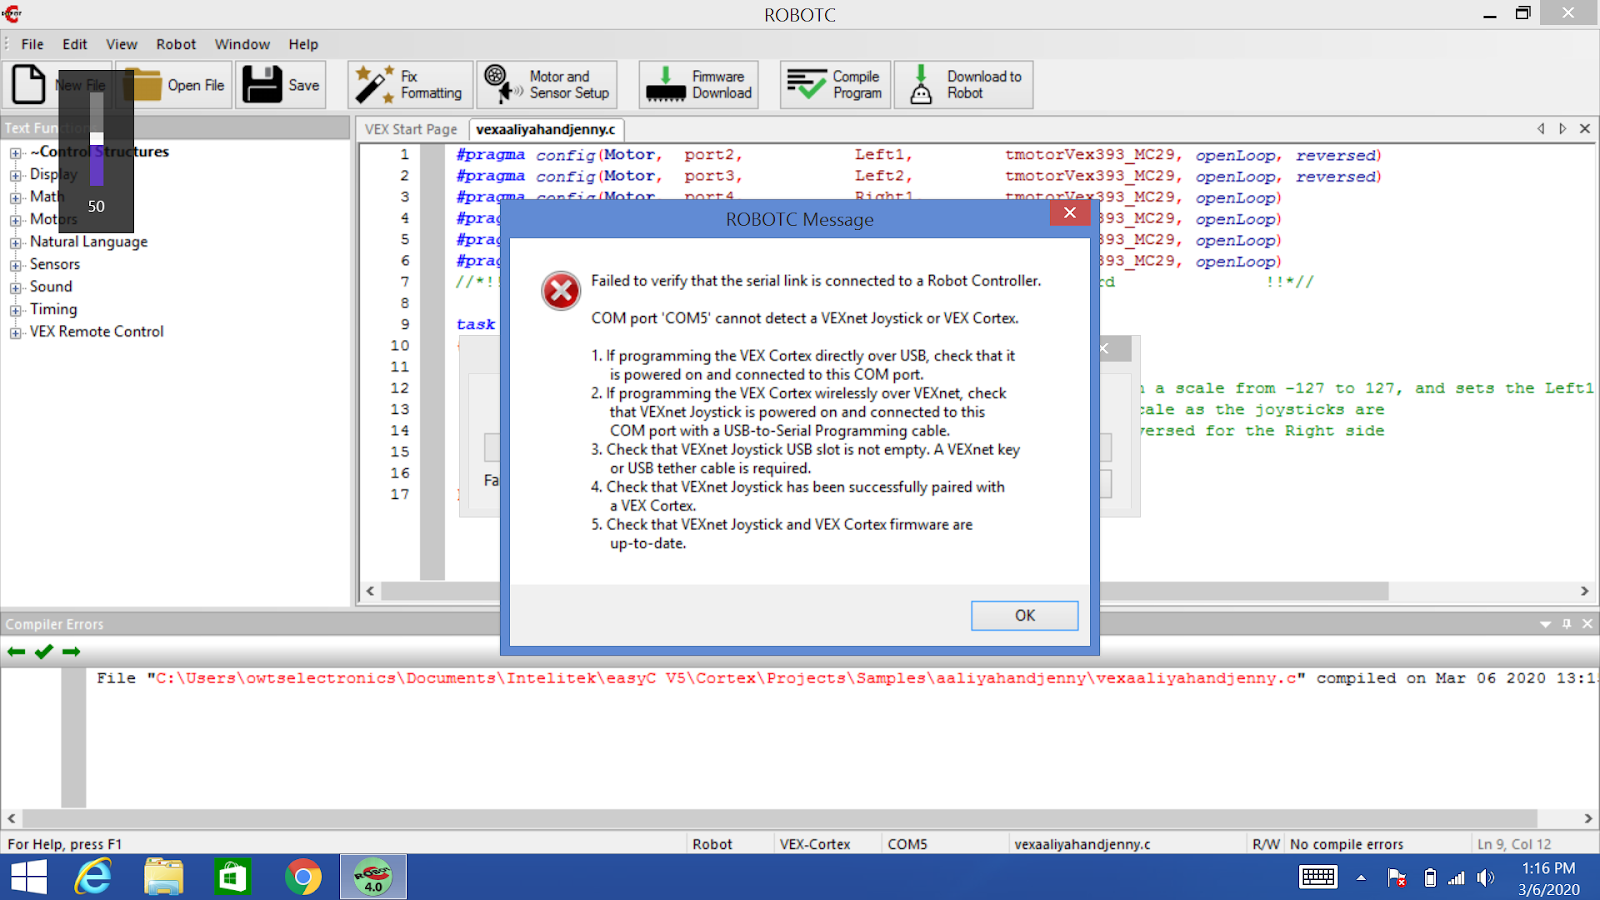Open Windows Store from taskbar
Viewport: 1600px width, 900px height.
pos(233,878)
